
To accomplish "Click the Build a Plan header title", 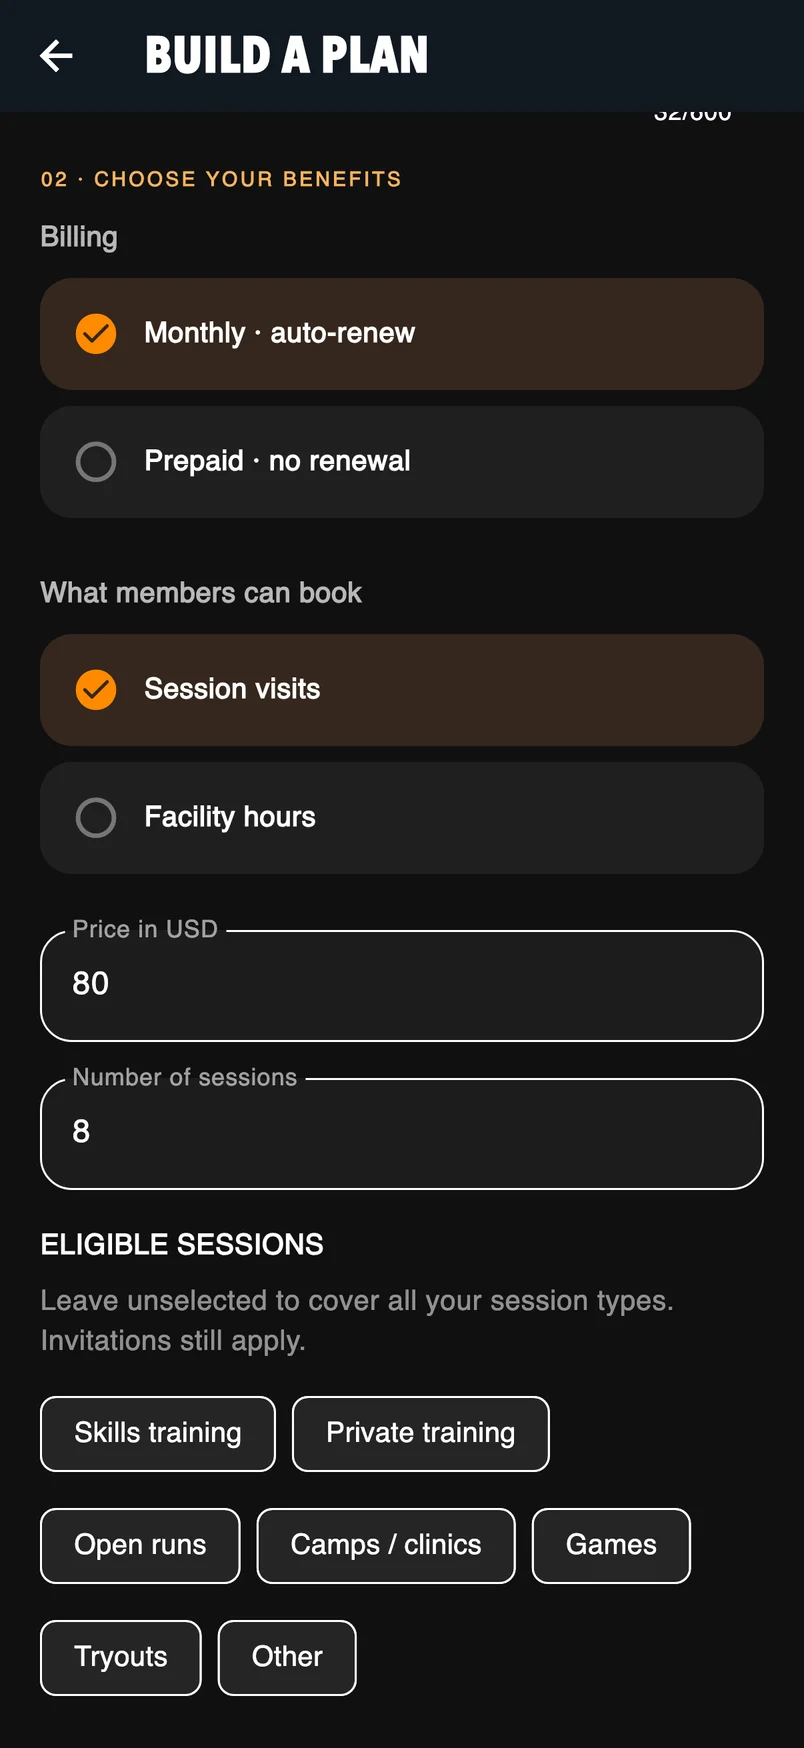I will click(287, 56).
